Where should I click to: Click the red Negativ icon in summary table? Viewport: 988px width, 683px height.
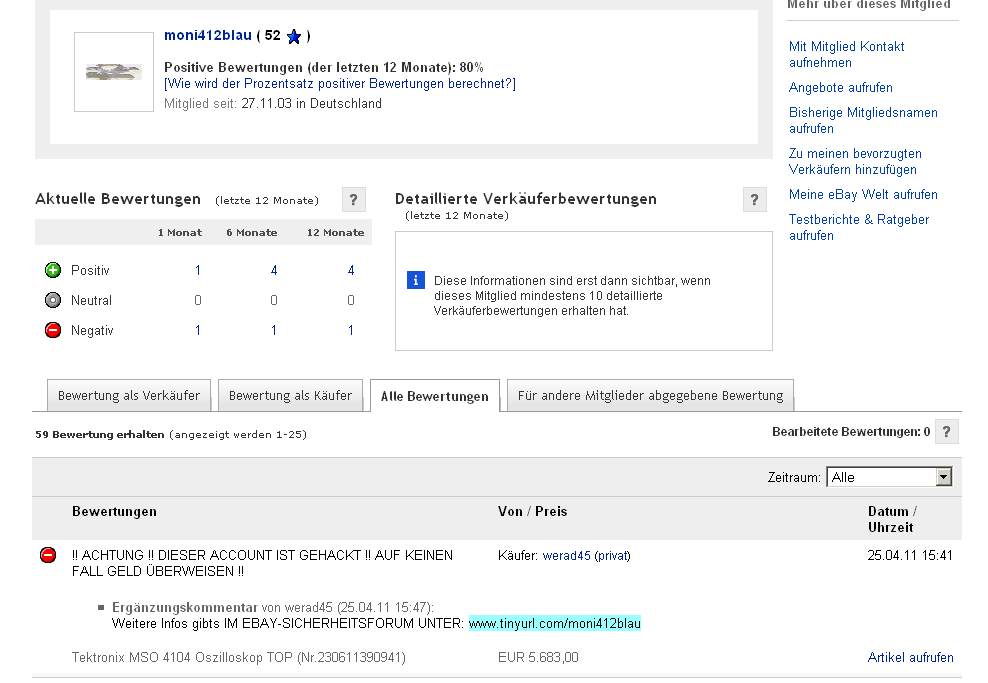53,330
